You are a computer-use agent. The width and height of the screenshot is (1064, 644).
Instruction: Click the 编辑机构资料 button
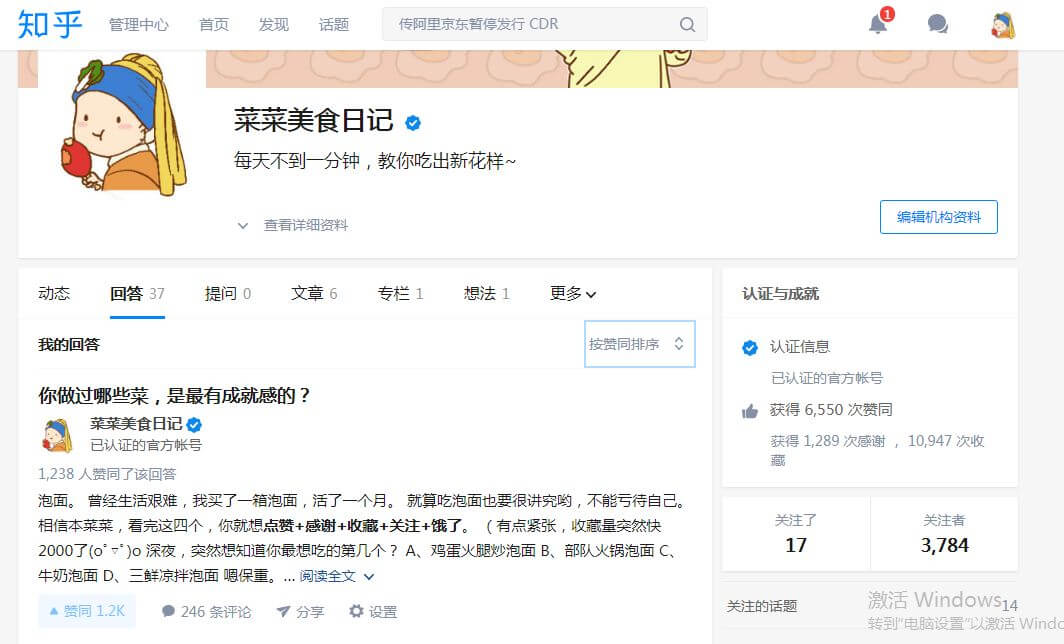click(x=938, y=217)
